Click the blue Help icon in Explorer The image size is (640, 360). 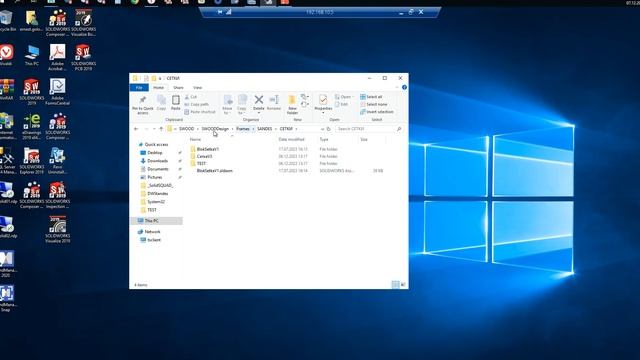tap(404, 87)
